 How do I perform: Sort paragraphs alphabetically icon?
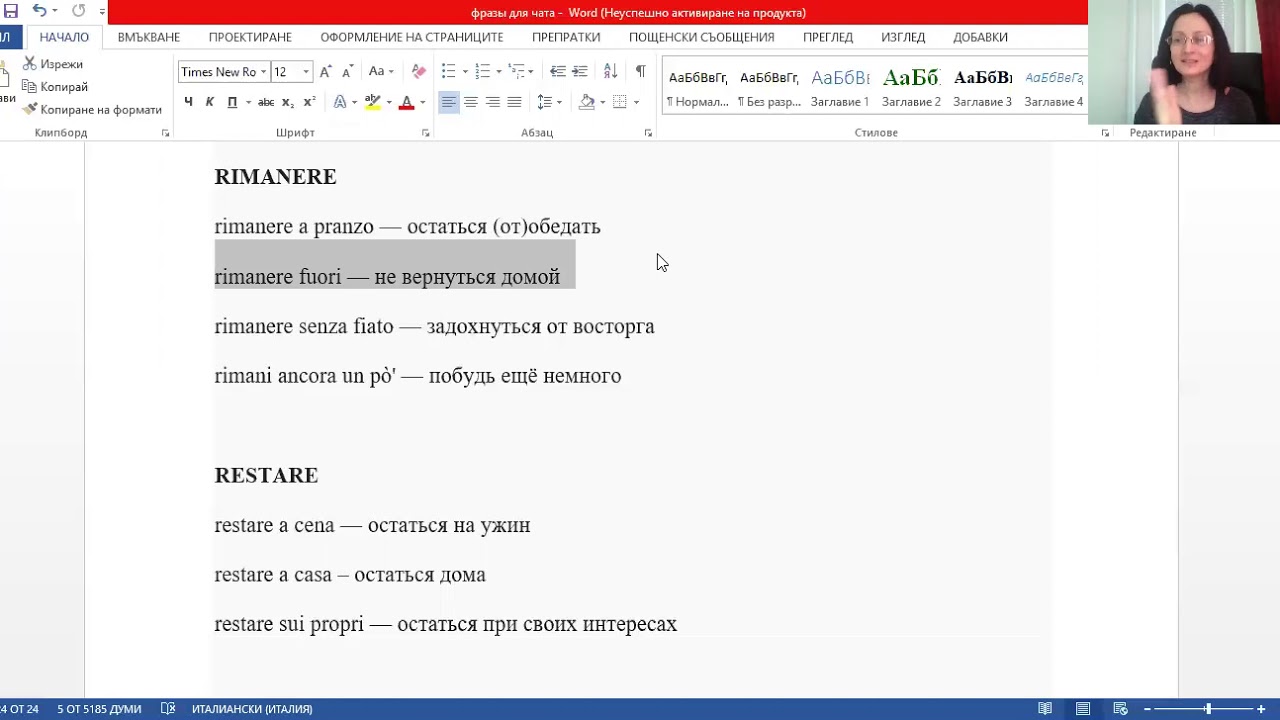click(x=610, y=72)
